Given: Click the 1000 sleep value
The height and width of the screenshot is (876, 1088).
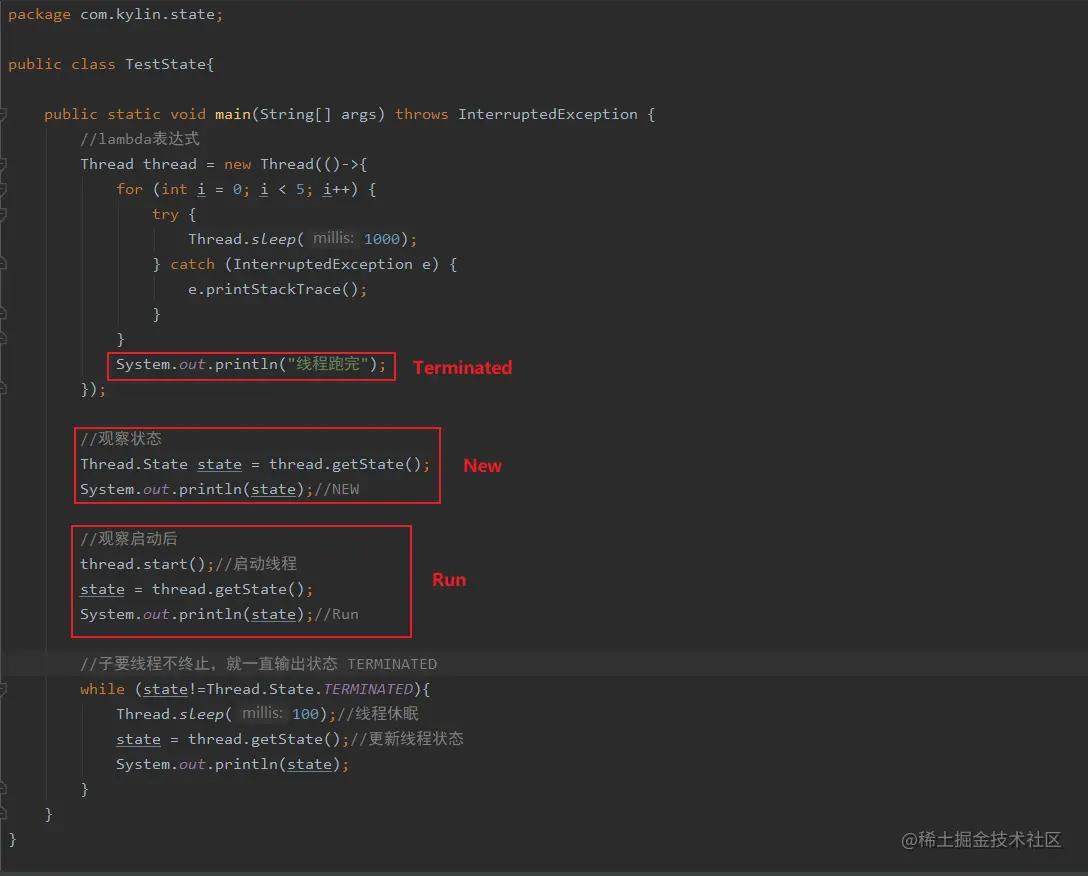Looking at the screenshot, I should pyautogui.click(x=382, y=239).
